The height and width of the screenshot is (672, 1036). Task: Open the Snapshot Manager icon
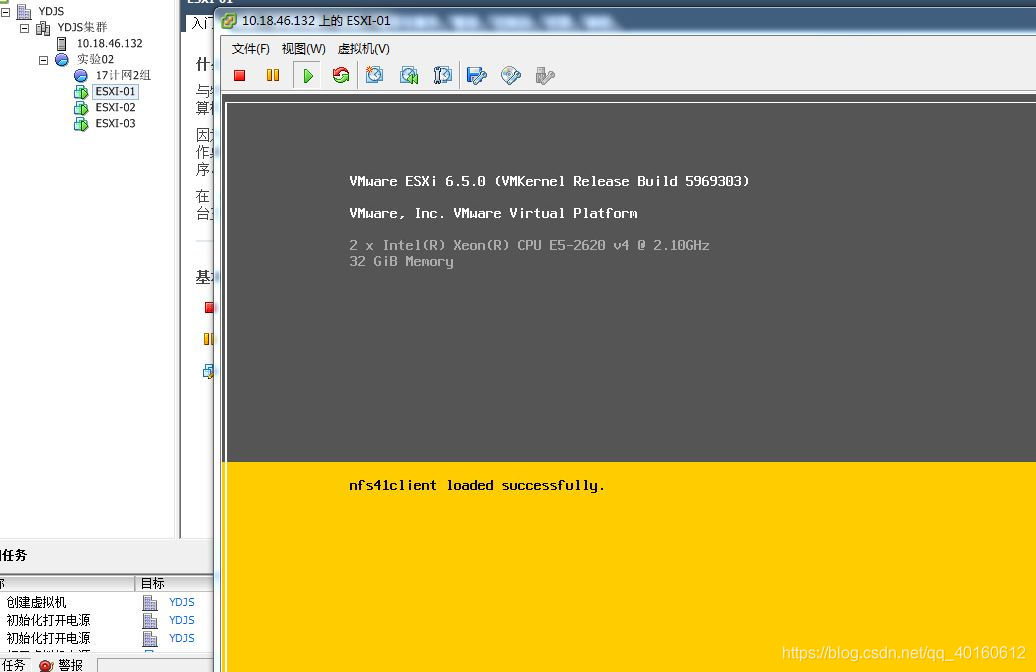click(x=443, y=75)
